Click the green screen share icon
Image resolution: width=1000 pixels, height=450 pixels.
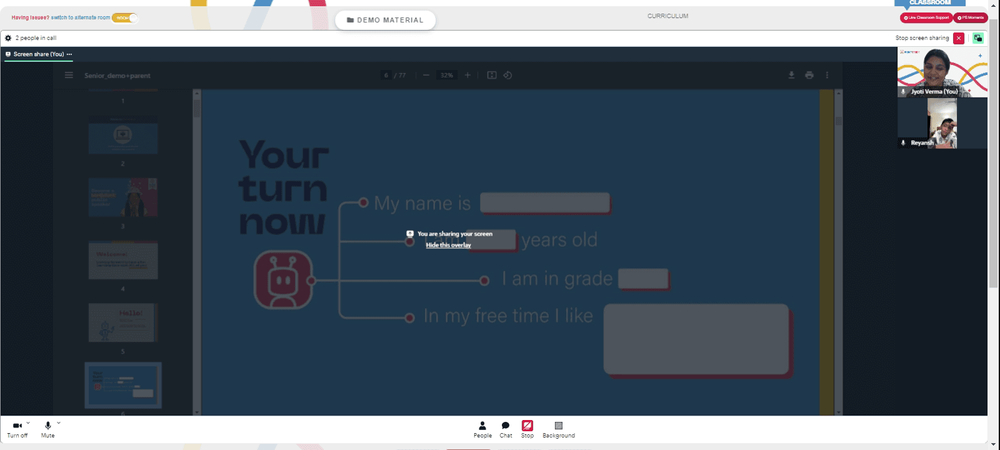click(978, 38)
